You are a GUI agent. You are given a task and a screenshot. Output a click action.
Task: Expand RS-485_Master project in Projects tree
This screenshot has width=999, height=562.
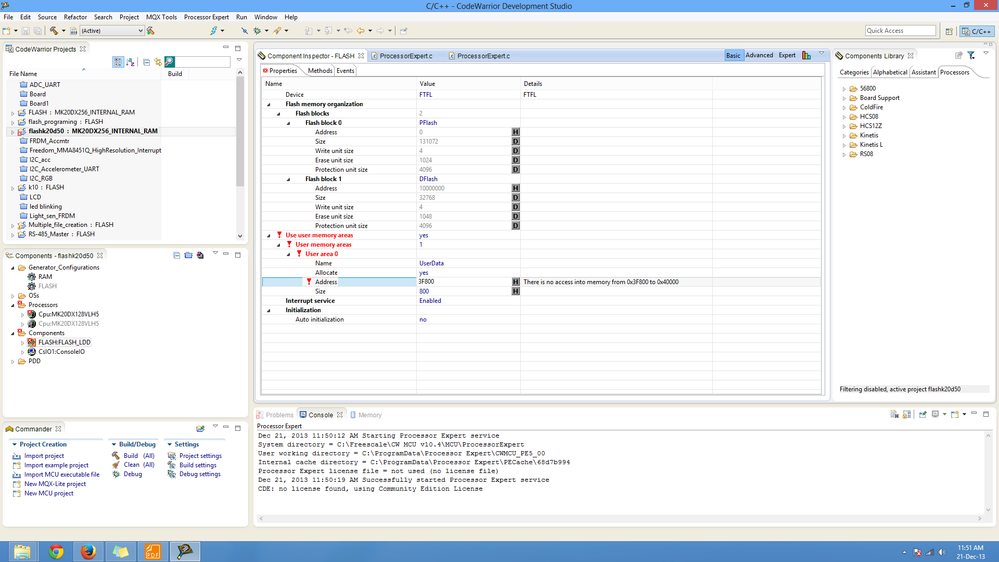click(x=13, y=234)
